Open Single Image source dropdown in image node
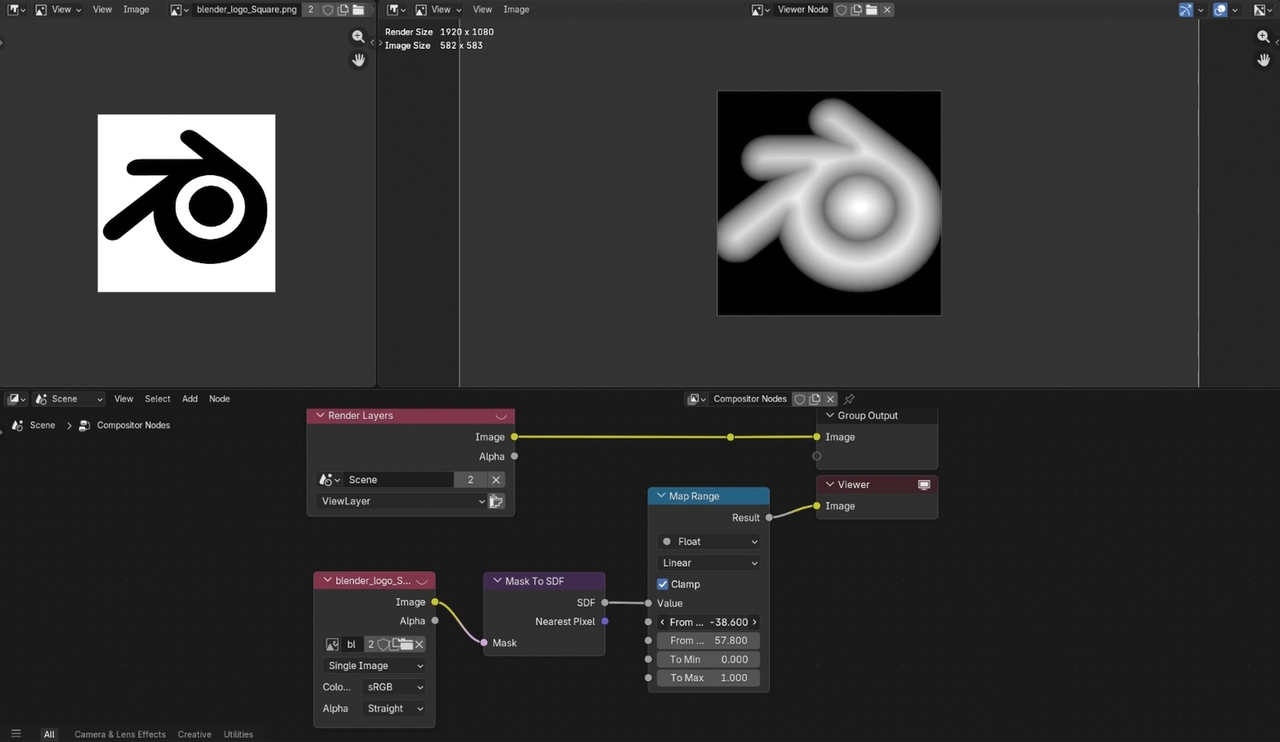This screenshot has height=742, width=1280. pyautogui.click(x=374, y=666)
